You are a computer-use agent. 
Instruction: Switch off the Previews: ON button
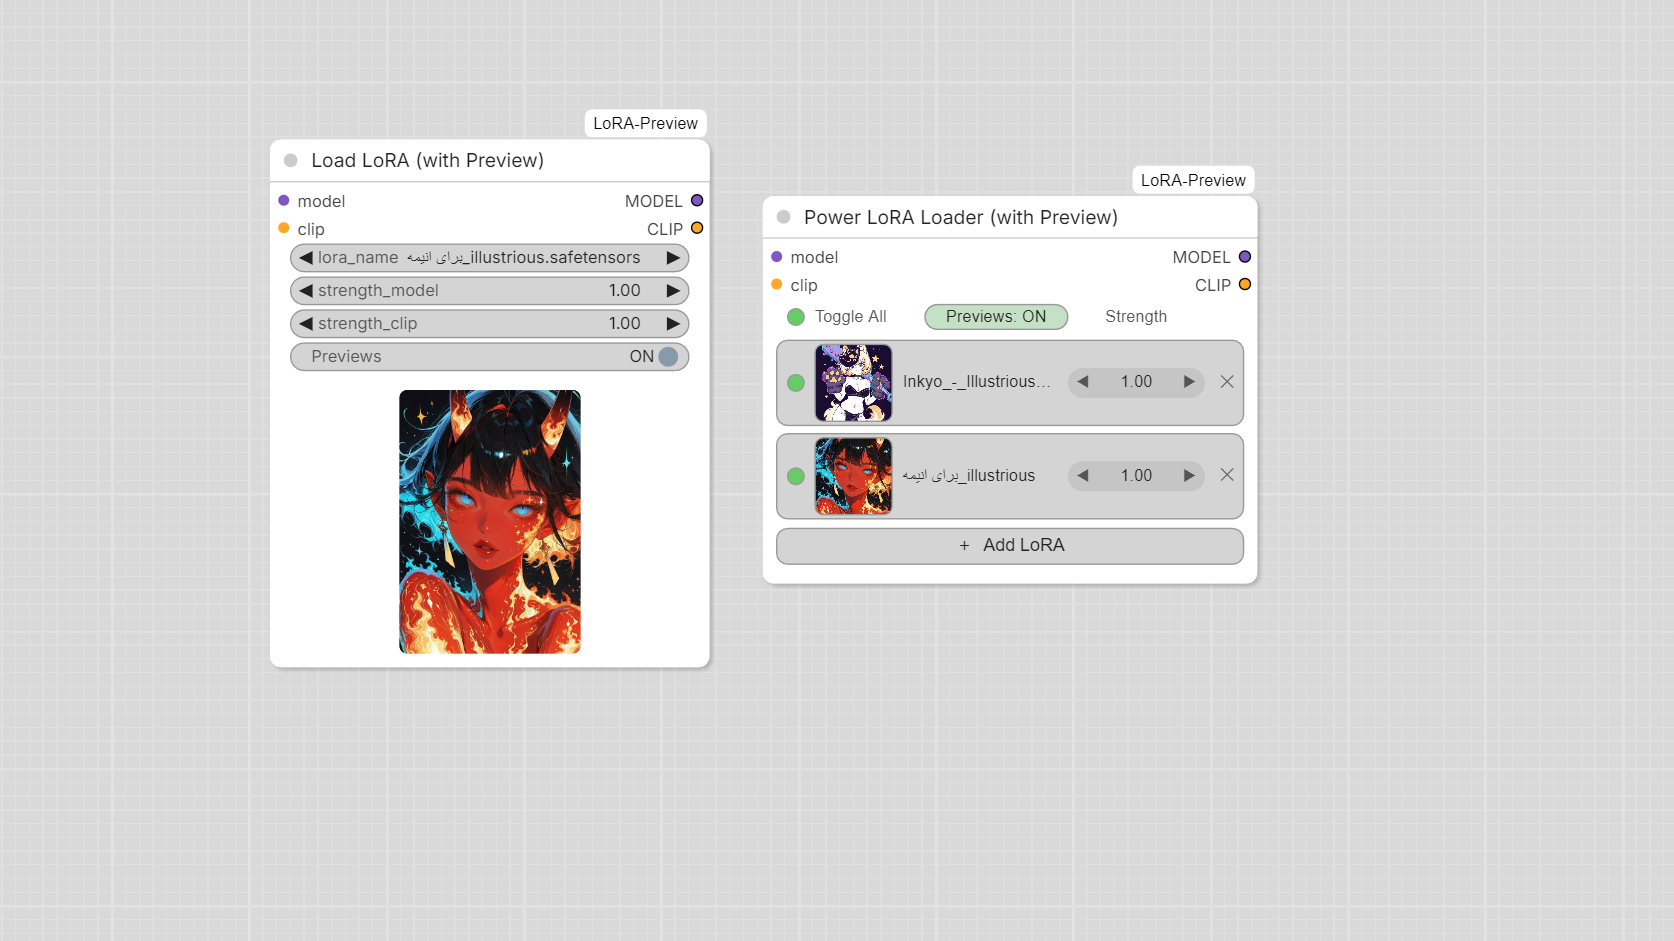coord(996,317)
